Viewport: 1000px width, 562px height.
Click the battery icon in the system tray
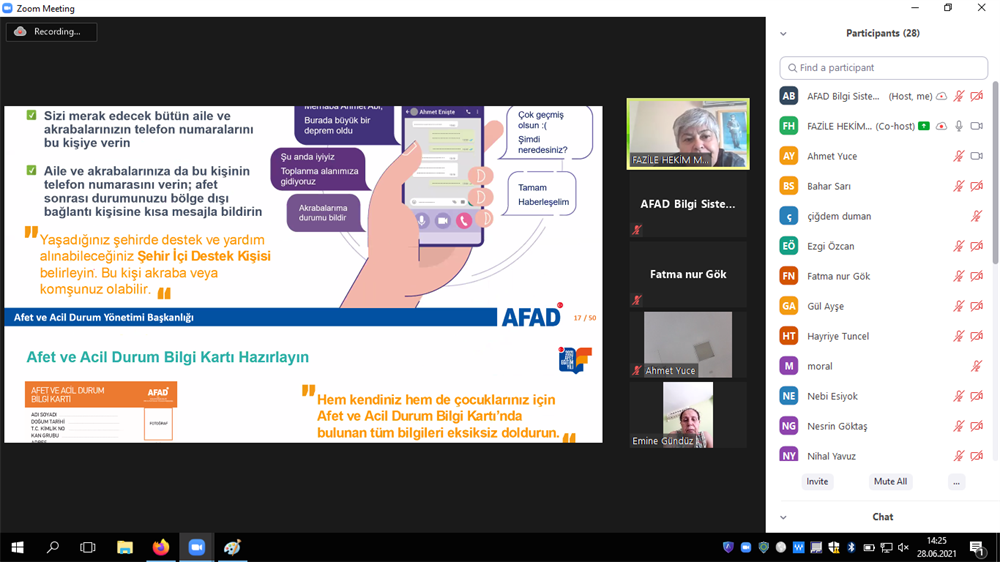pos(869,547)
